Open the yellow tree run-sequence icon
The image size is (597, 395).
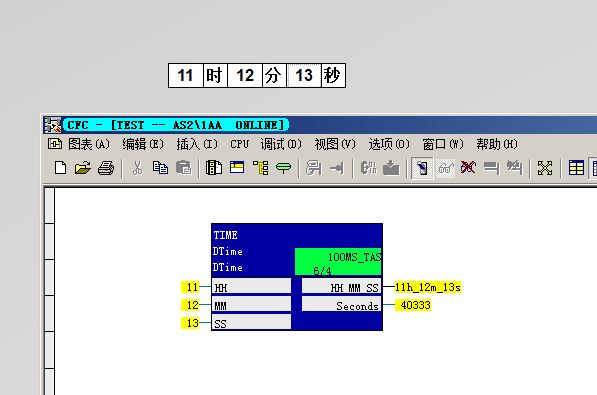point(260,168)
